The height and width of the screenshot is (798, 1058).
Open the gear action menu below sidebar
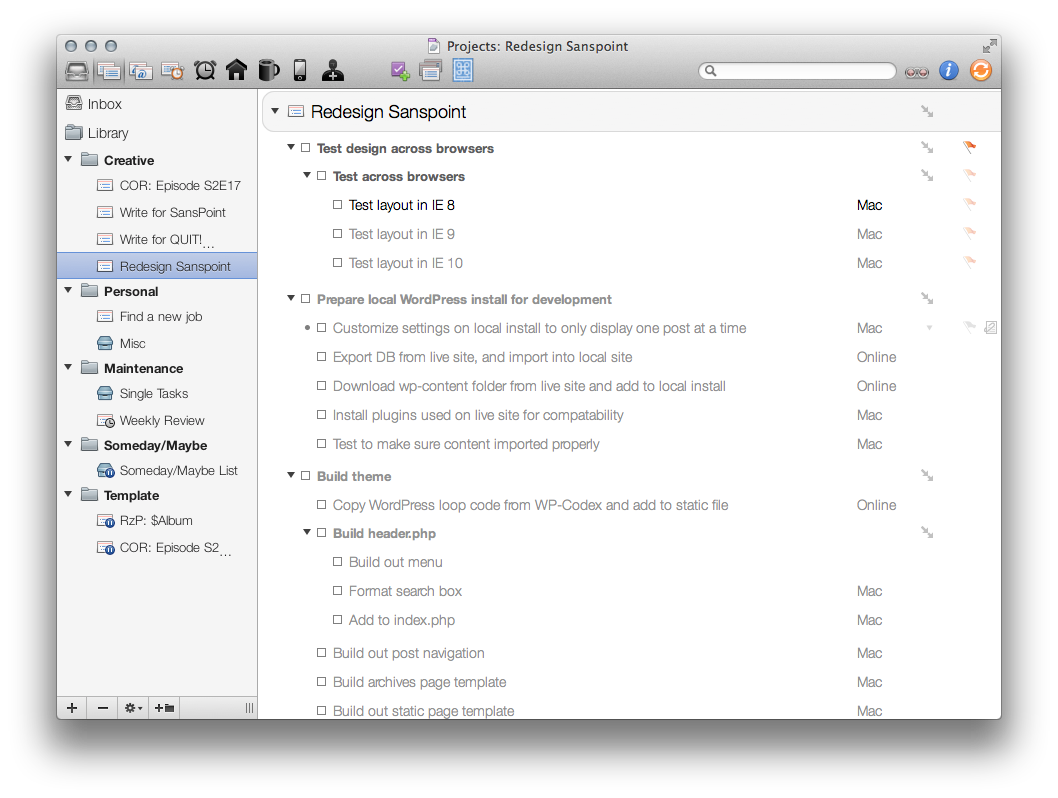pos(132,708)
